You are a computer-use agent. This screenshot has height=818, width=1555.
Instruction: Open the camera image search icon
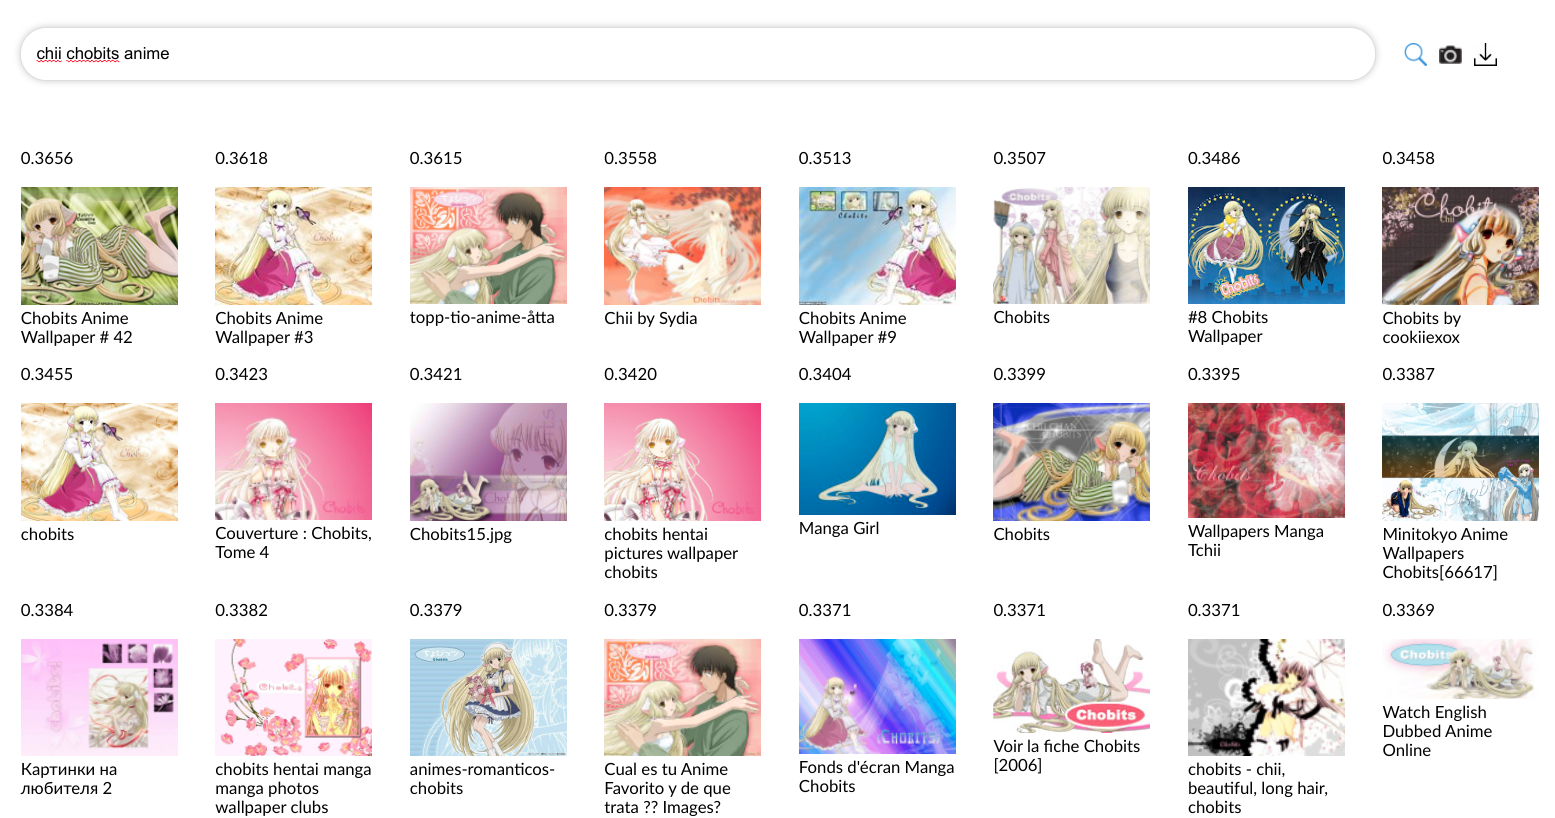coord(1450,55)
